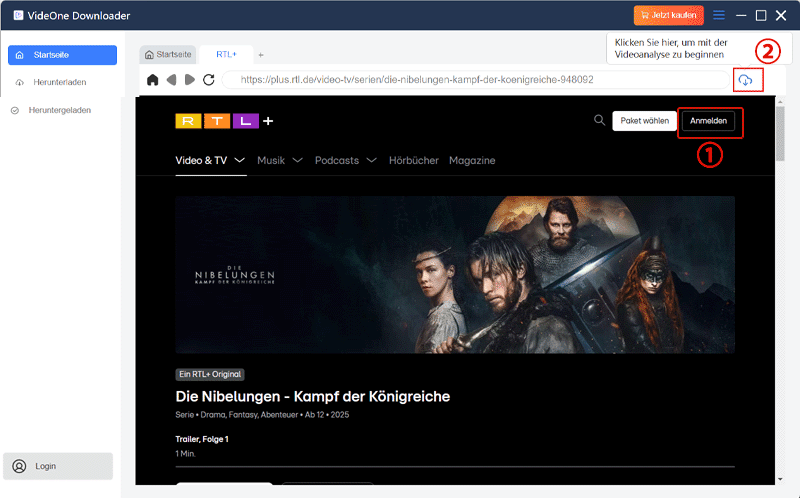Click the URL address field
Screen dimensions: 800x498
[476, 80]
